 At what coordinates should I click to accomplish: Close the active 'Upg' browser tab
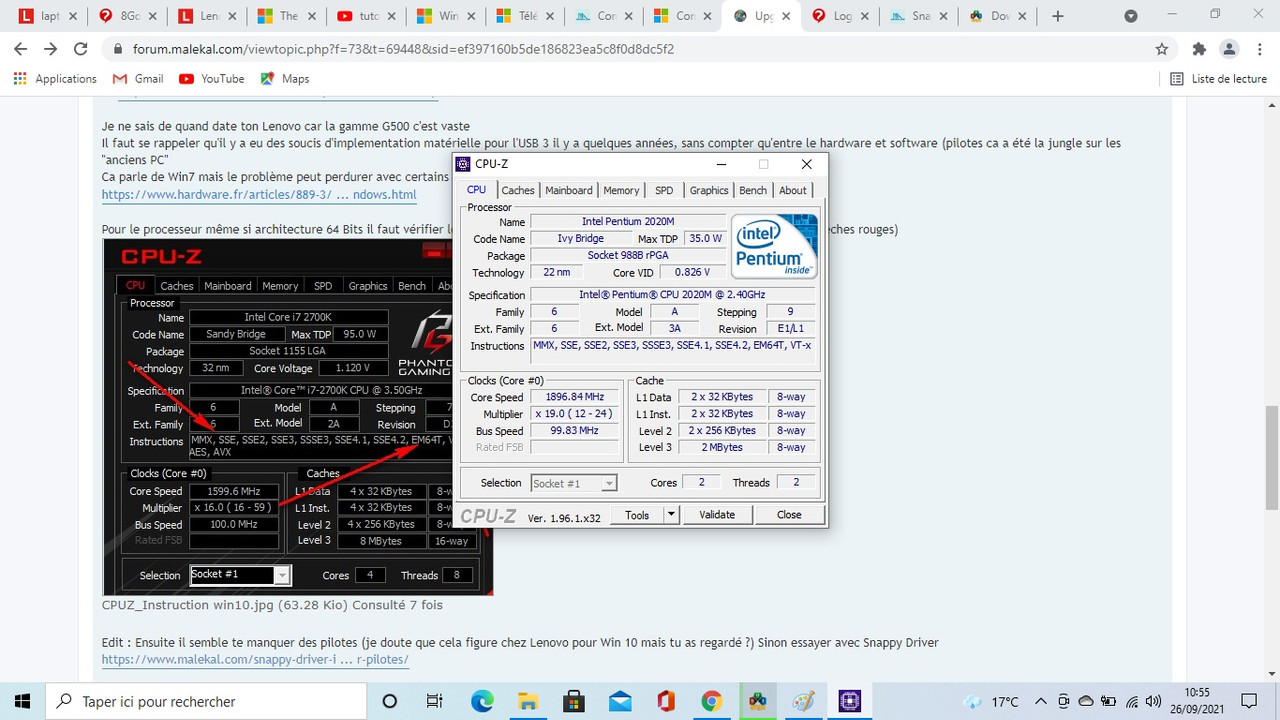786,16
